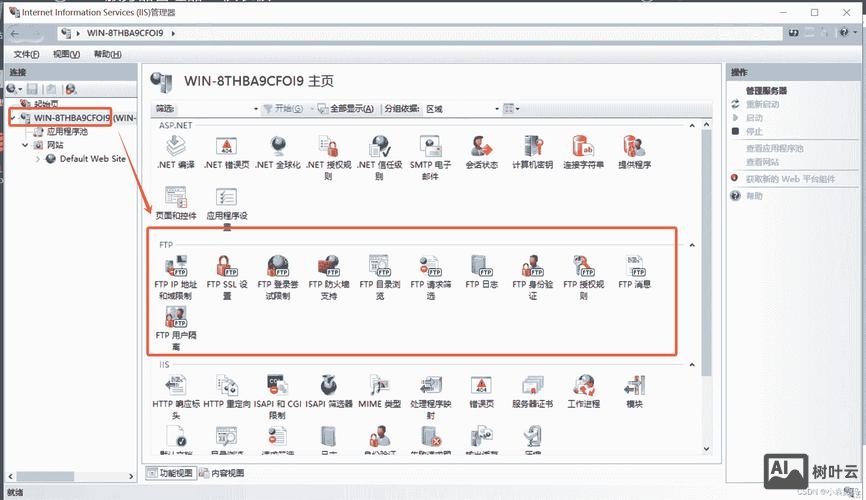Collapse the WIN-8THBA9CFOI9 server tree node

pos(13,118)
